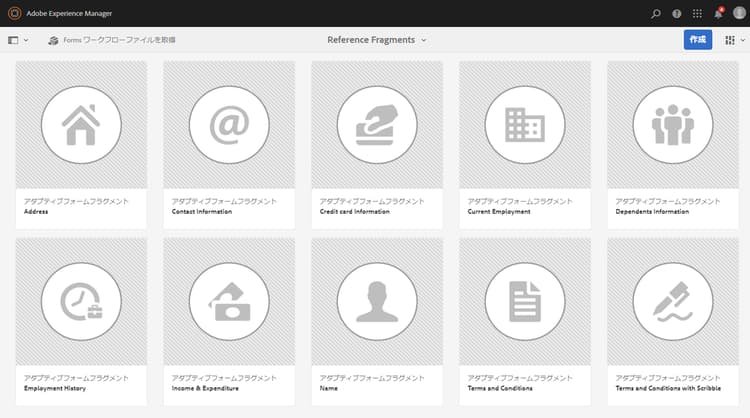This screenshot has width=750, height=418.
Task: Select the Income & Expenditure money icon
Action: tap(229, 301)
